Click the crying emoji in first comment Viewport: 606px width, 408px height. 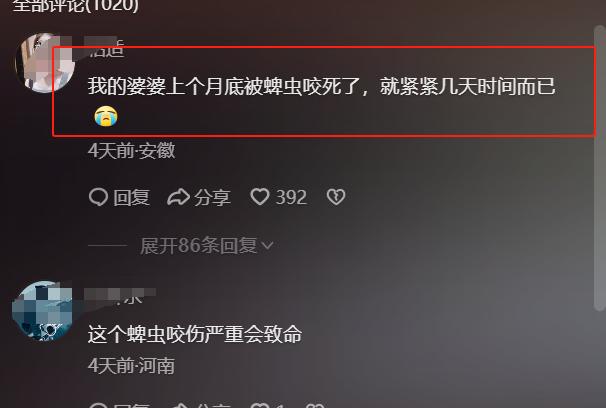pos(106,116)
